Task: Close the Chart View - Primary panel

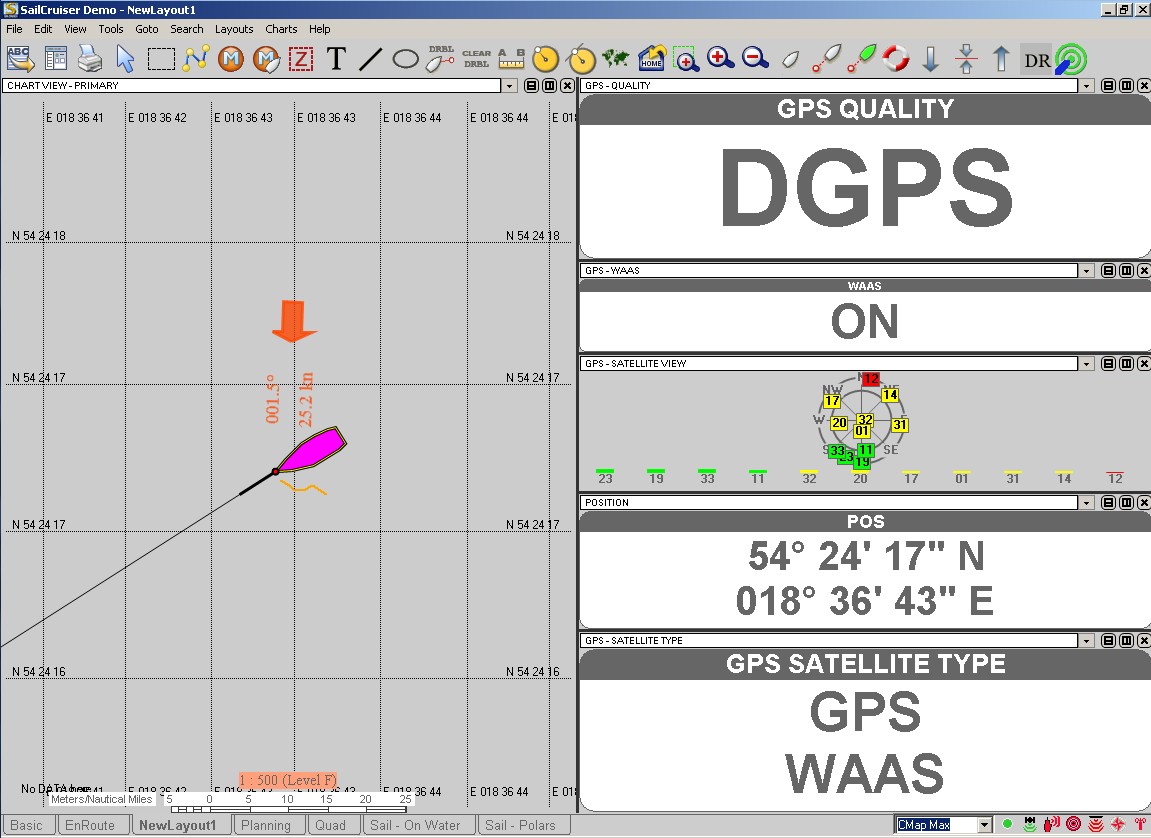Action: coord(567,86)
